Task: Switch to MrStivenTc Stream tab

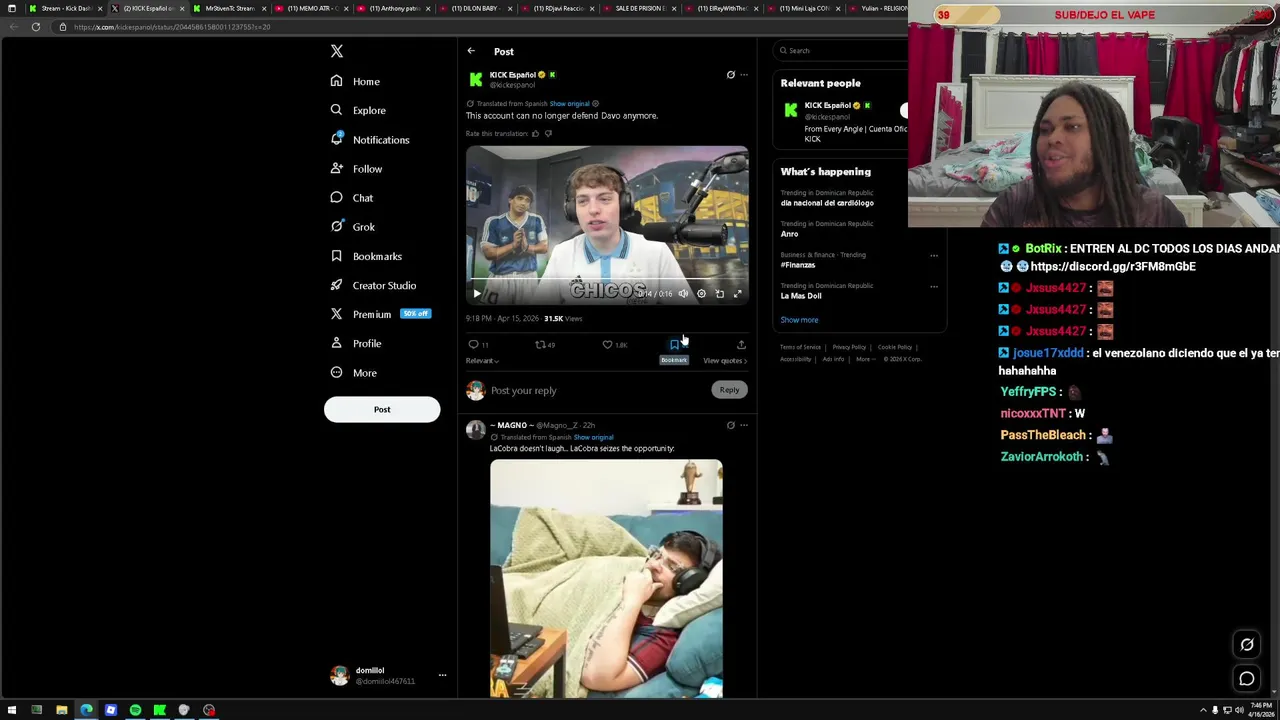Action: tap(230, 8)
